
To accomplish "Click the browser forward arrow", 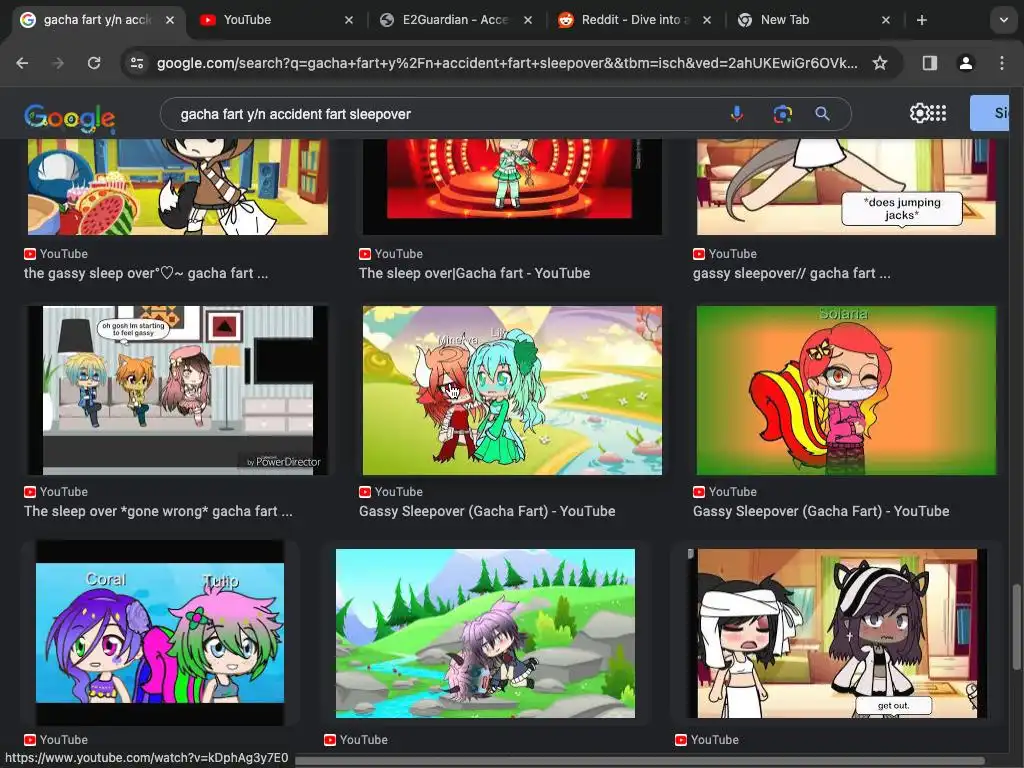I will tap(58, 63).
